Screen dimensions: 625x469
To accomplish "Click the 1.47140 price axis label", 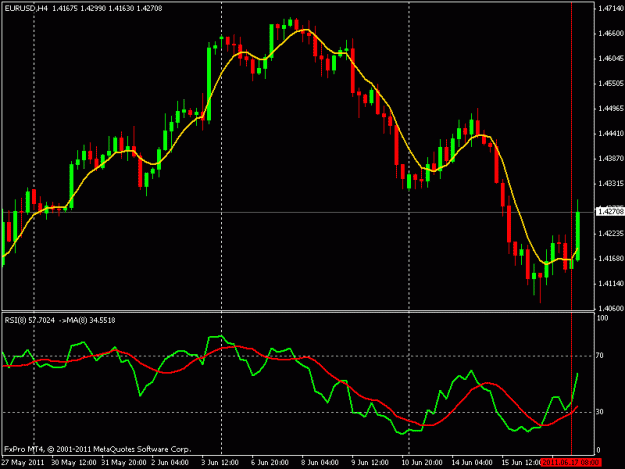I will (x=611, y=8).
